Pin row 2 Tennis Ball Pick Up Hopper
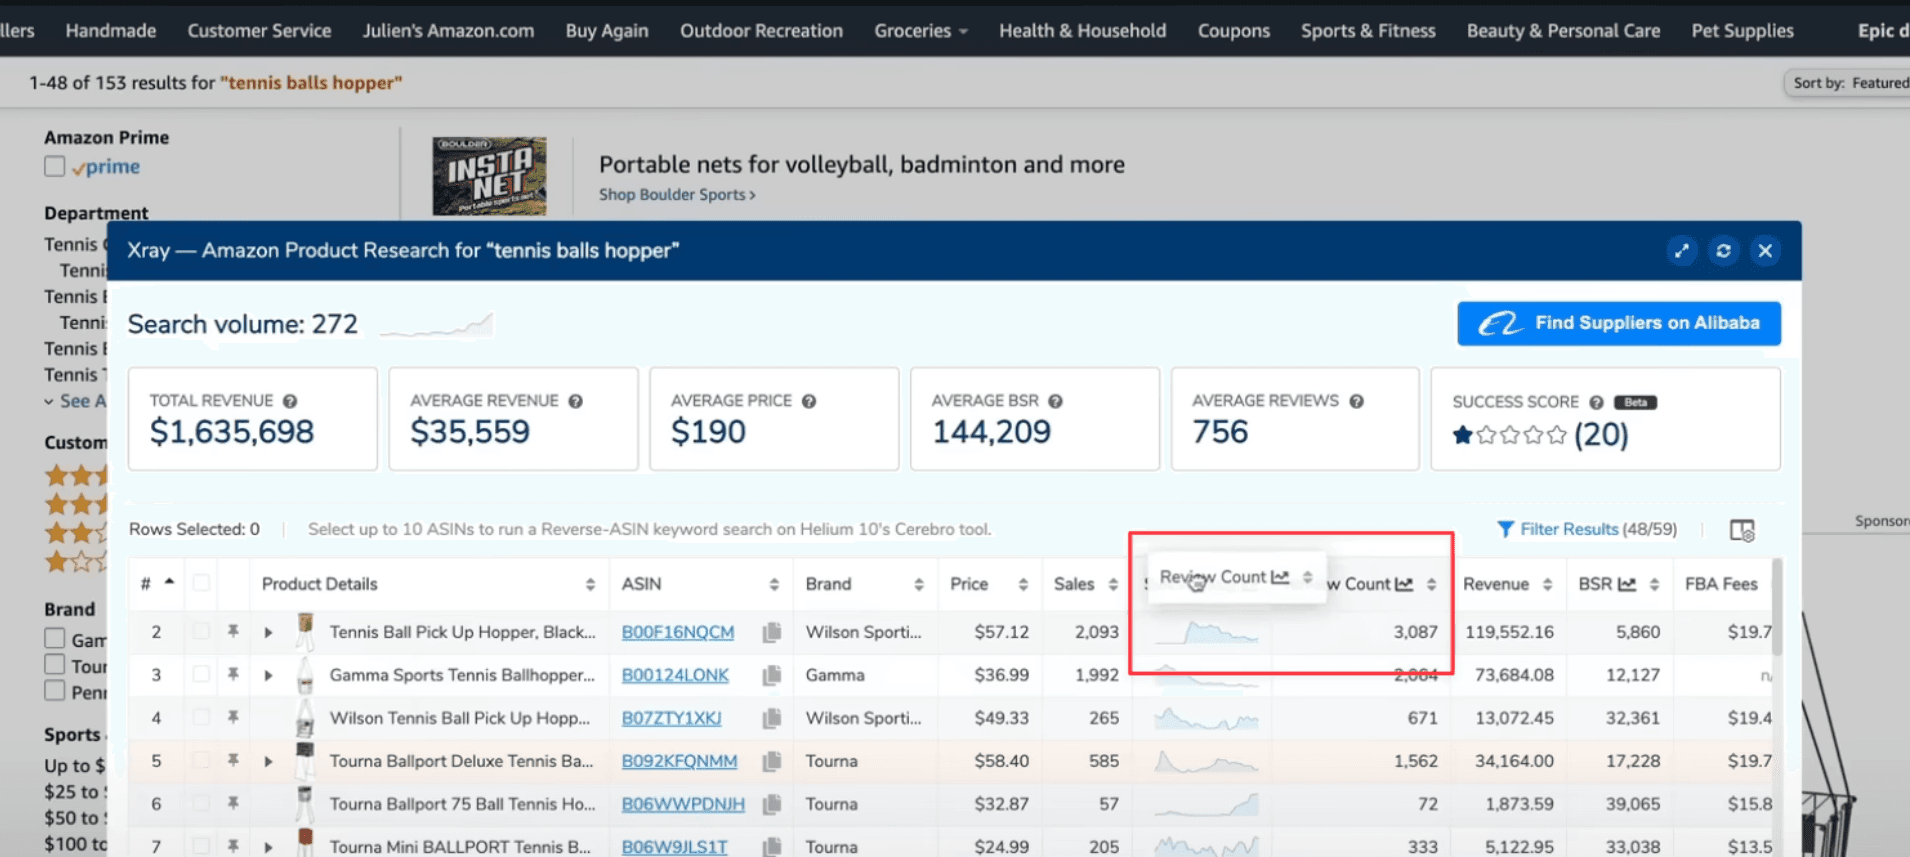Screen dimensions: 1910x857 233,632
